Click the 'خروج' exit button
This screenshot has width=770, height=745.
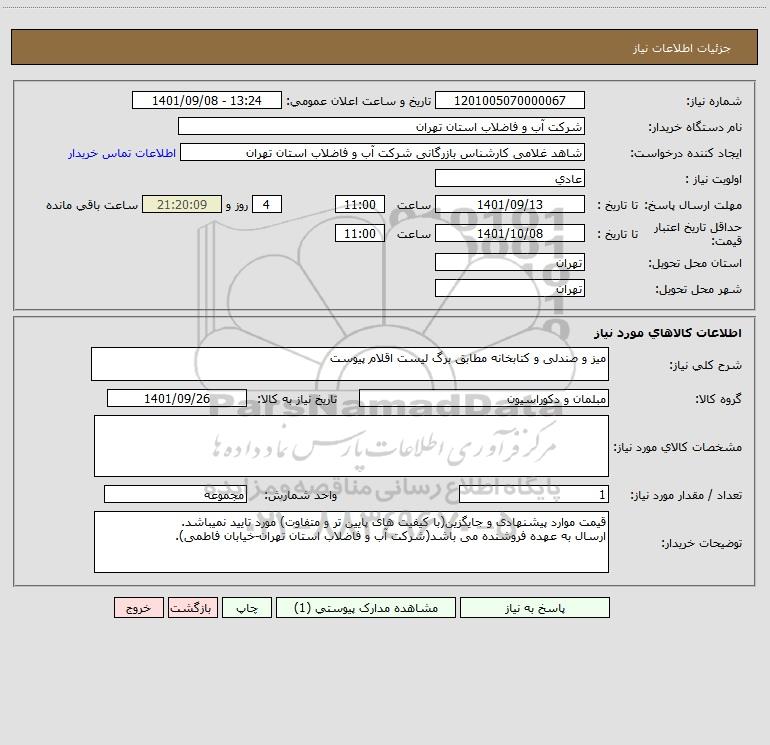pos(138,607)
